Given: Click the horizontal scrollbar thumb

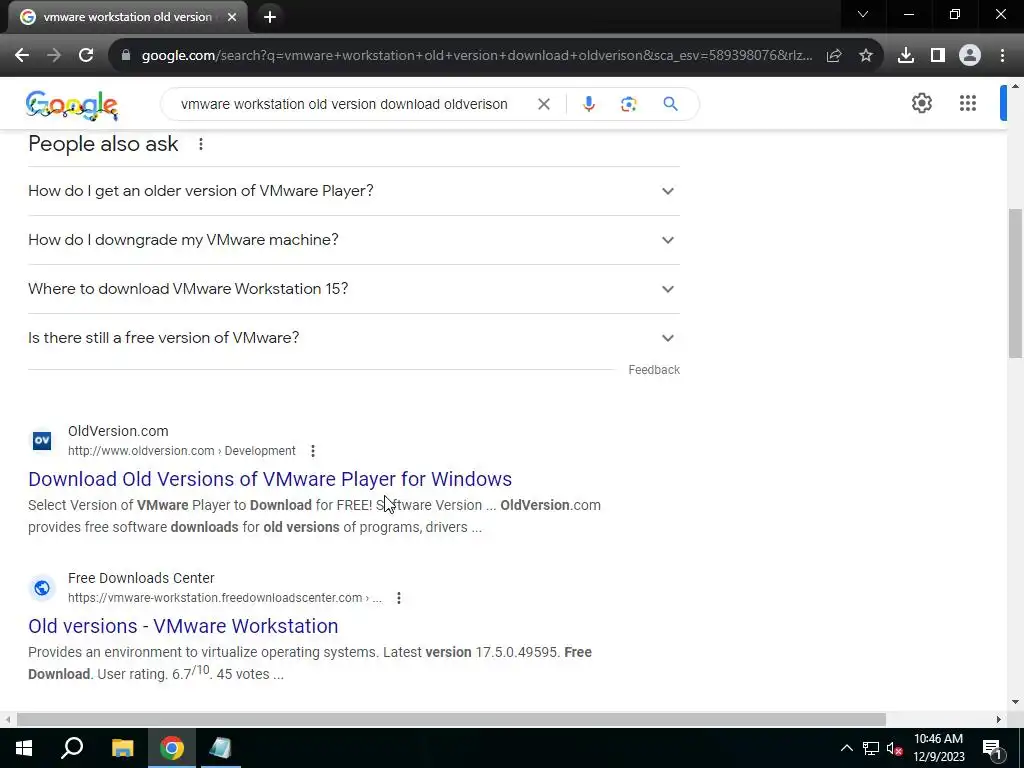Looking at the screenshot, I should pos(451,719).
